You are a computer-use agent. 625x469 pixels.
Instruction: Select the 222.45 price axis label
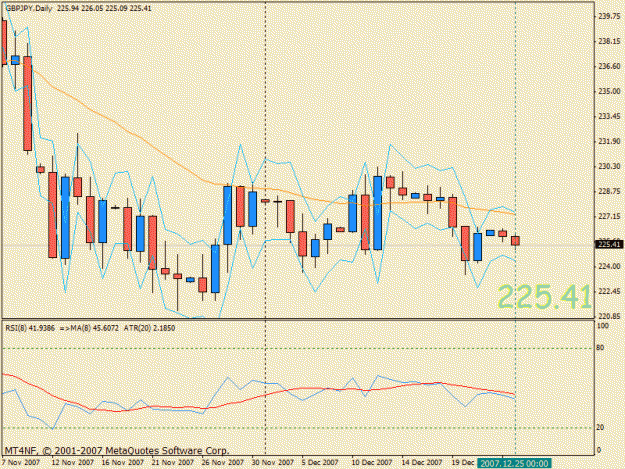[609, 291]
